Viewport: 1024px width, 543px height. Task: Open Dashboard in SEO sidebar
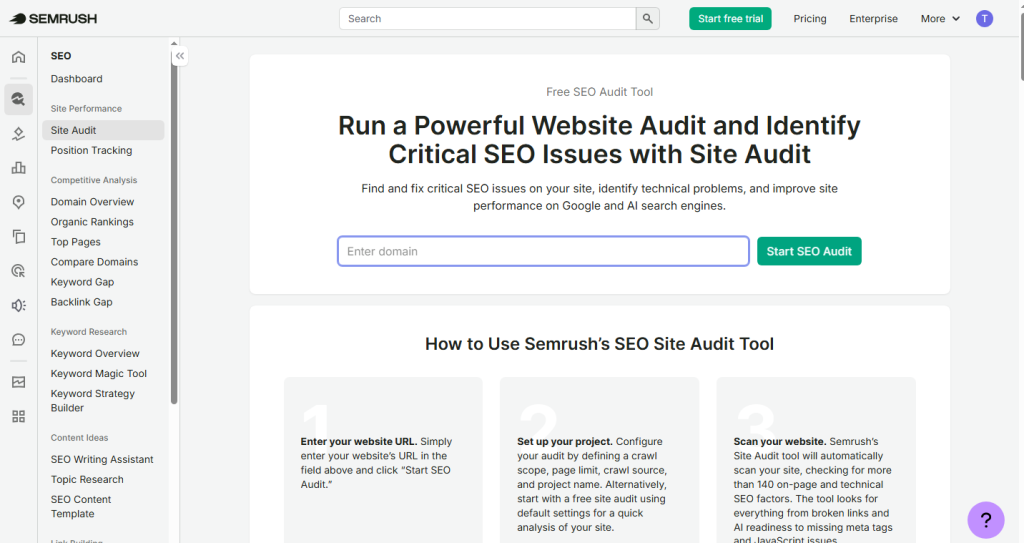point(76,79)
